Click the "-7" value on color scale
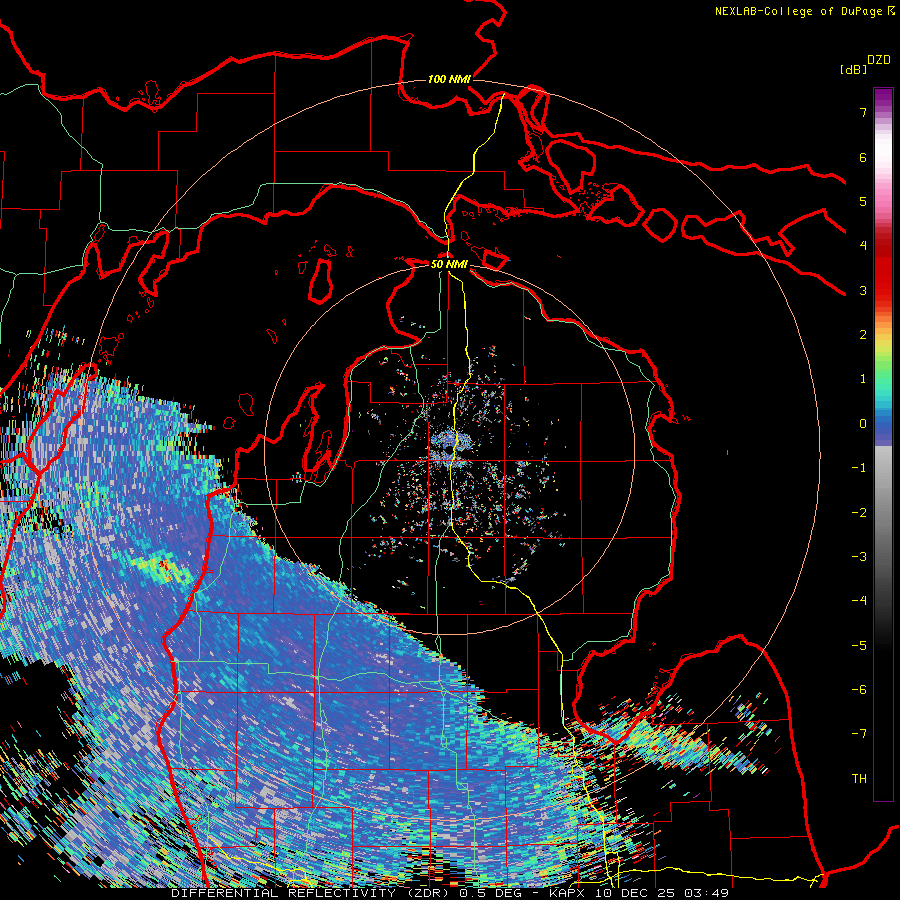The image size is (900, 900). (x=859, y=734)
